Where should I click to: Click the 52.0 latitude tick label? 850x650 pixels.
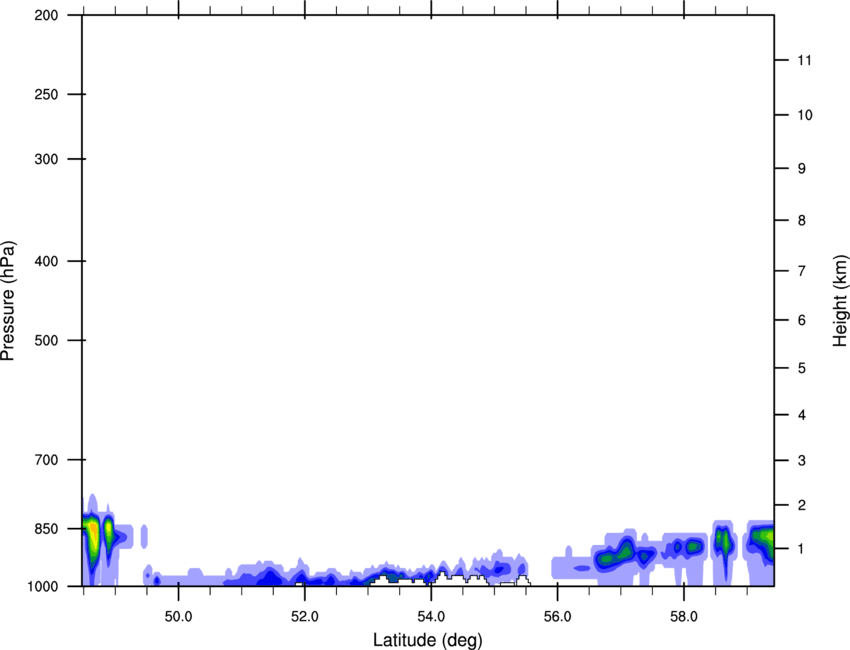pos(305,617)
